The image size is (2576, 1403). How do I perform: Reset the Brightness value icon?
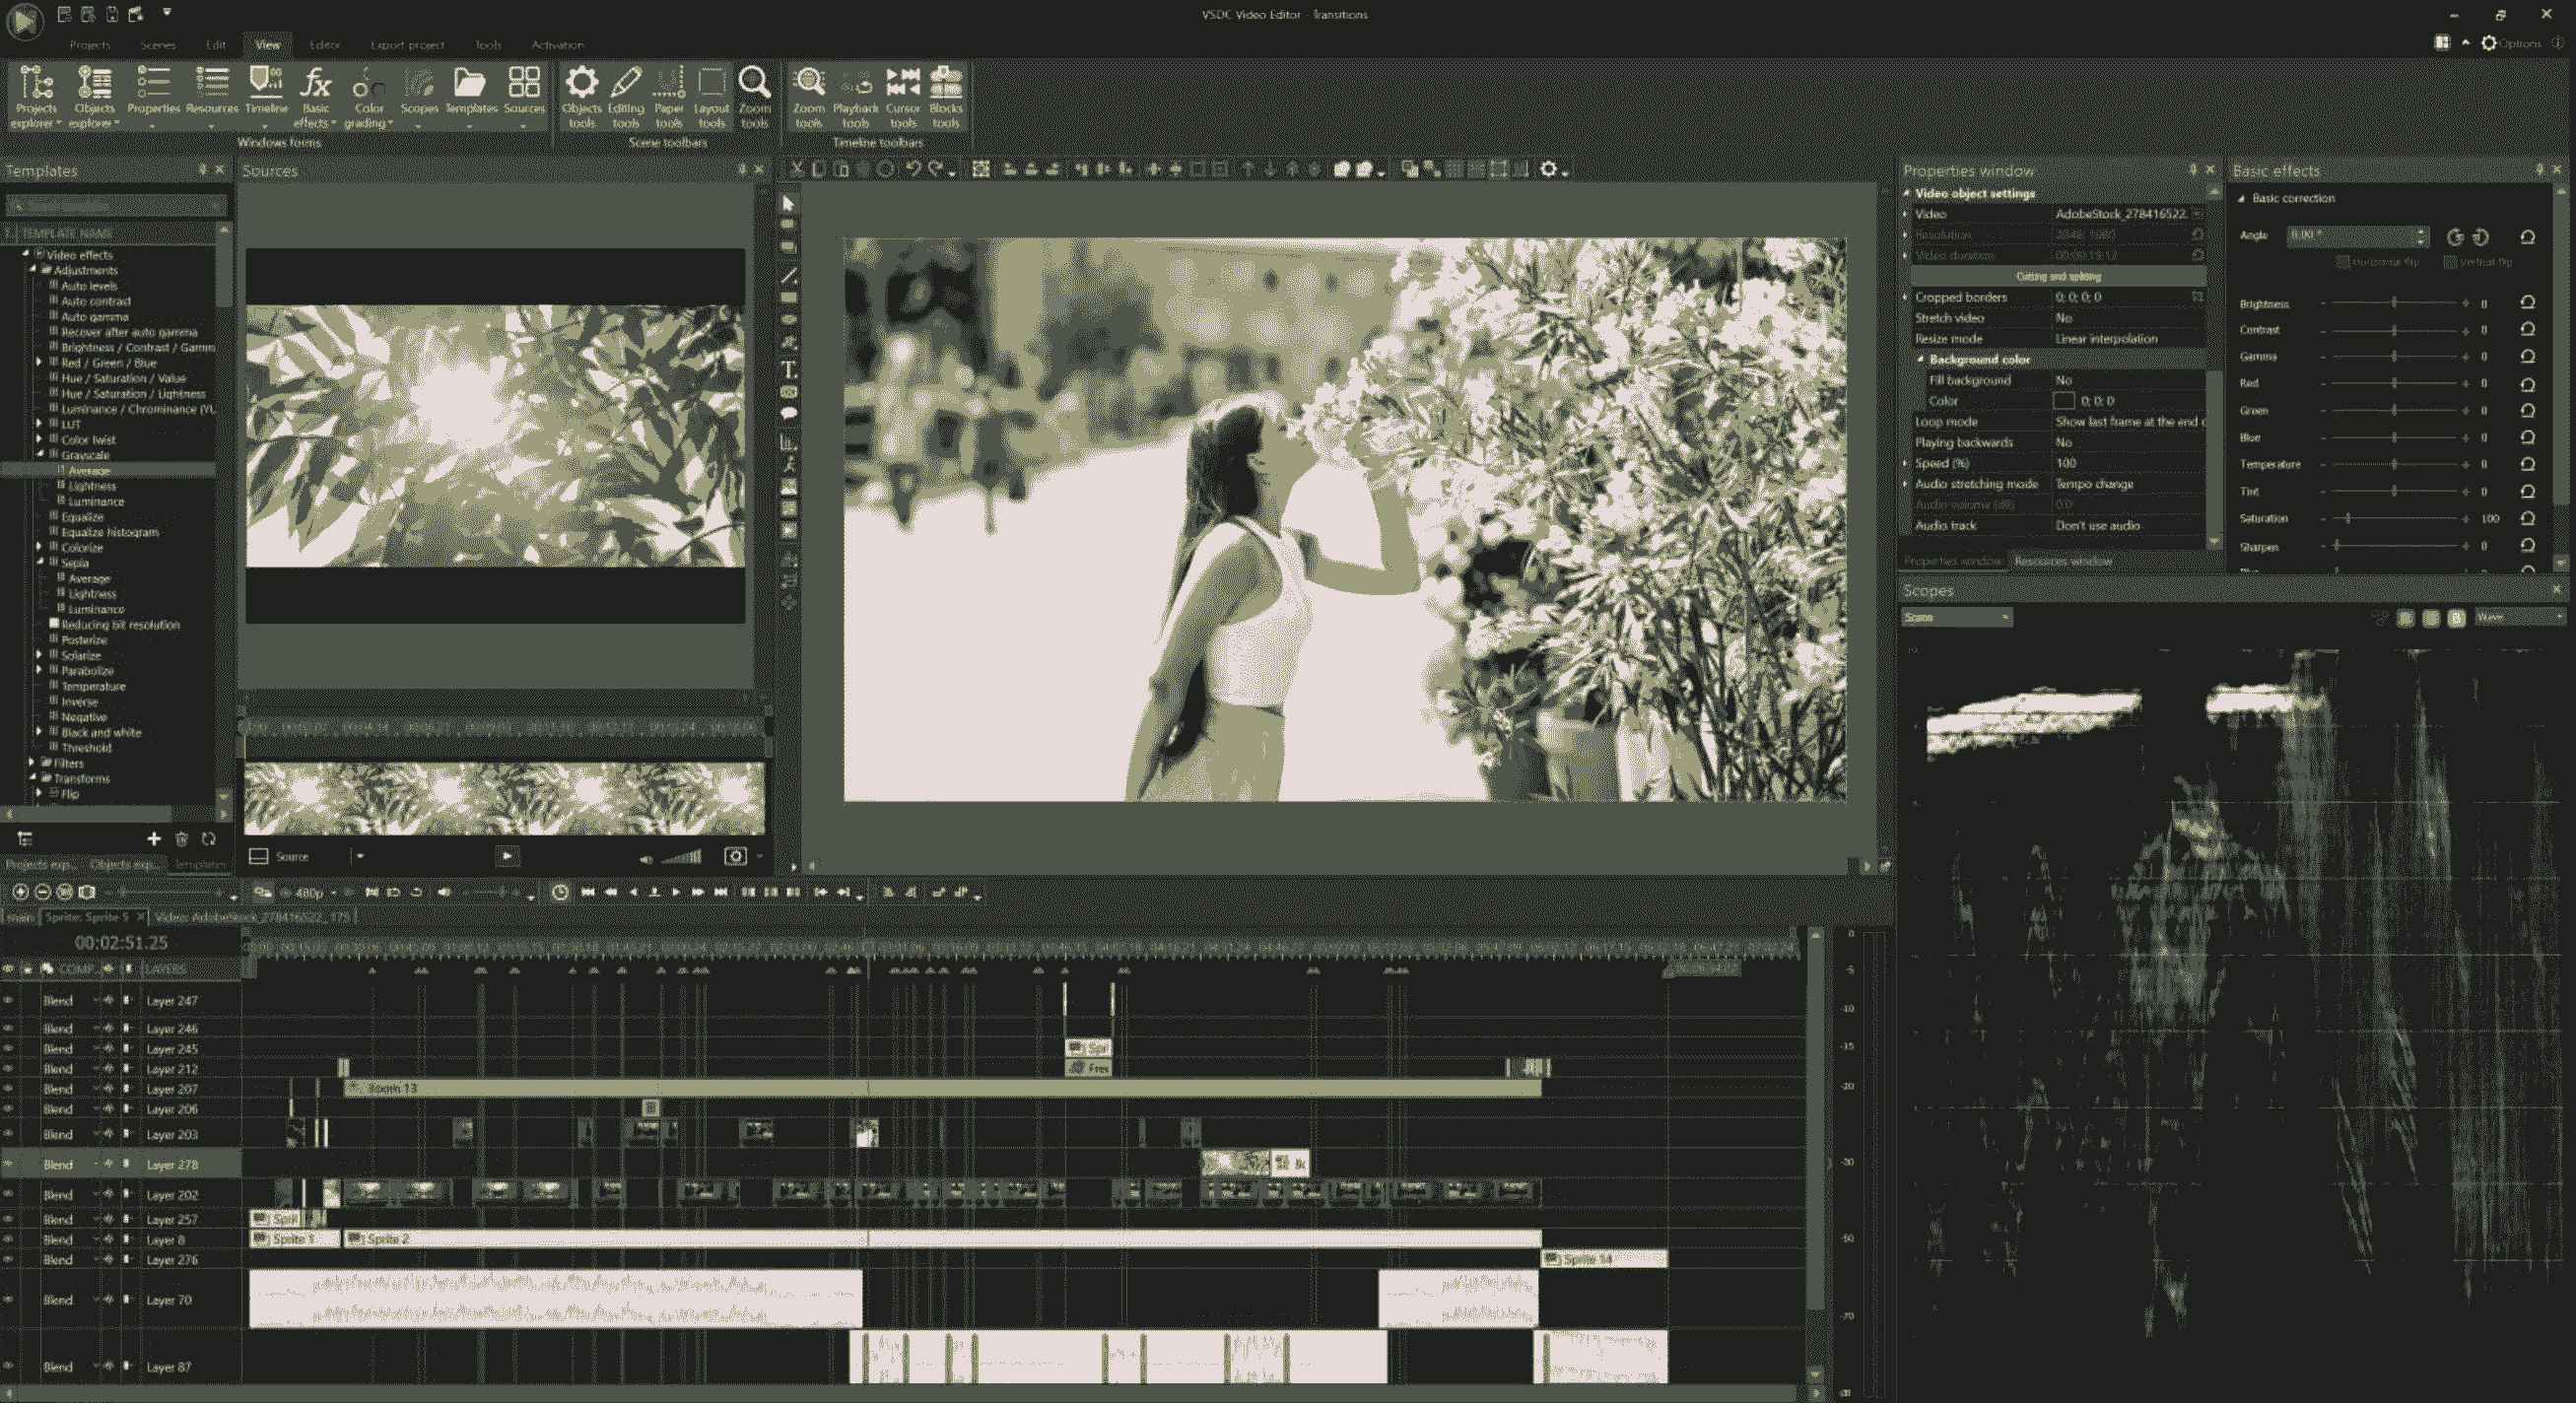(x=2527, y=302)
